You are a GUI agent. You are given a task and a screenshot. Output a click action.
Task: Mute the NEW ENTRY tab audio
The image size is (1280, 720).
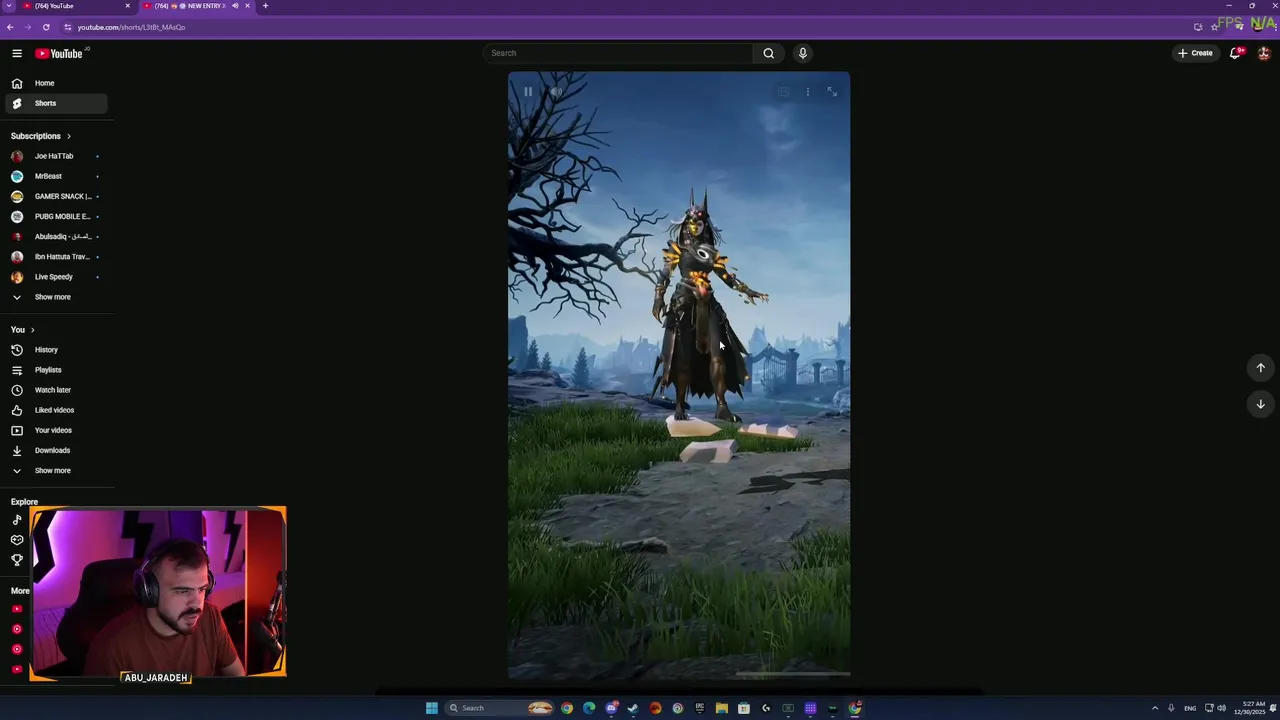[235, 6]
